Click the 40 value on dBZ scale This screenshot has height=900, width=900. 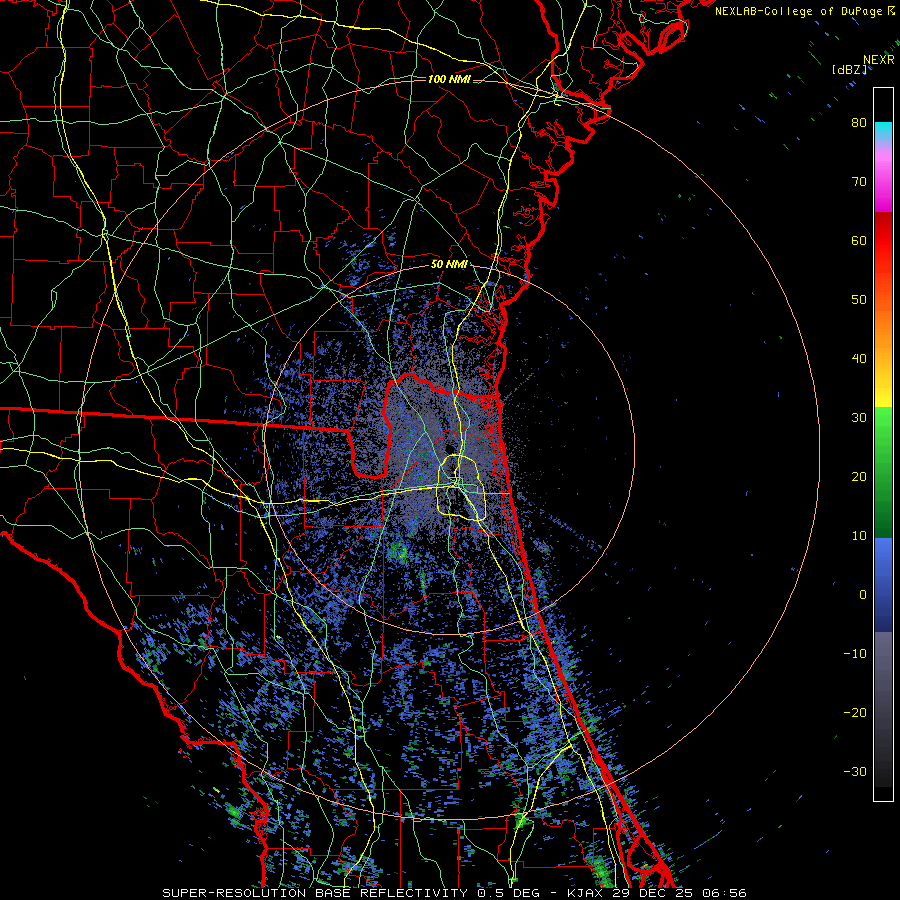pyautogui.click(x=859, y=359)
